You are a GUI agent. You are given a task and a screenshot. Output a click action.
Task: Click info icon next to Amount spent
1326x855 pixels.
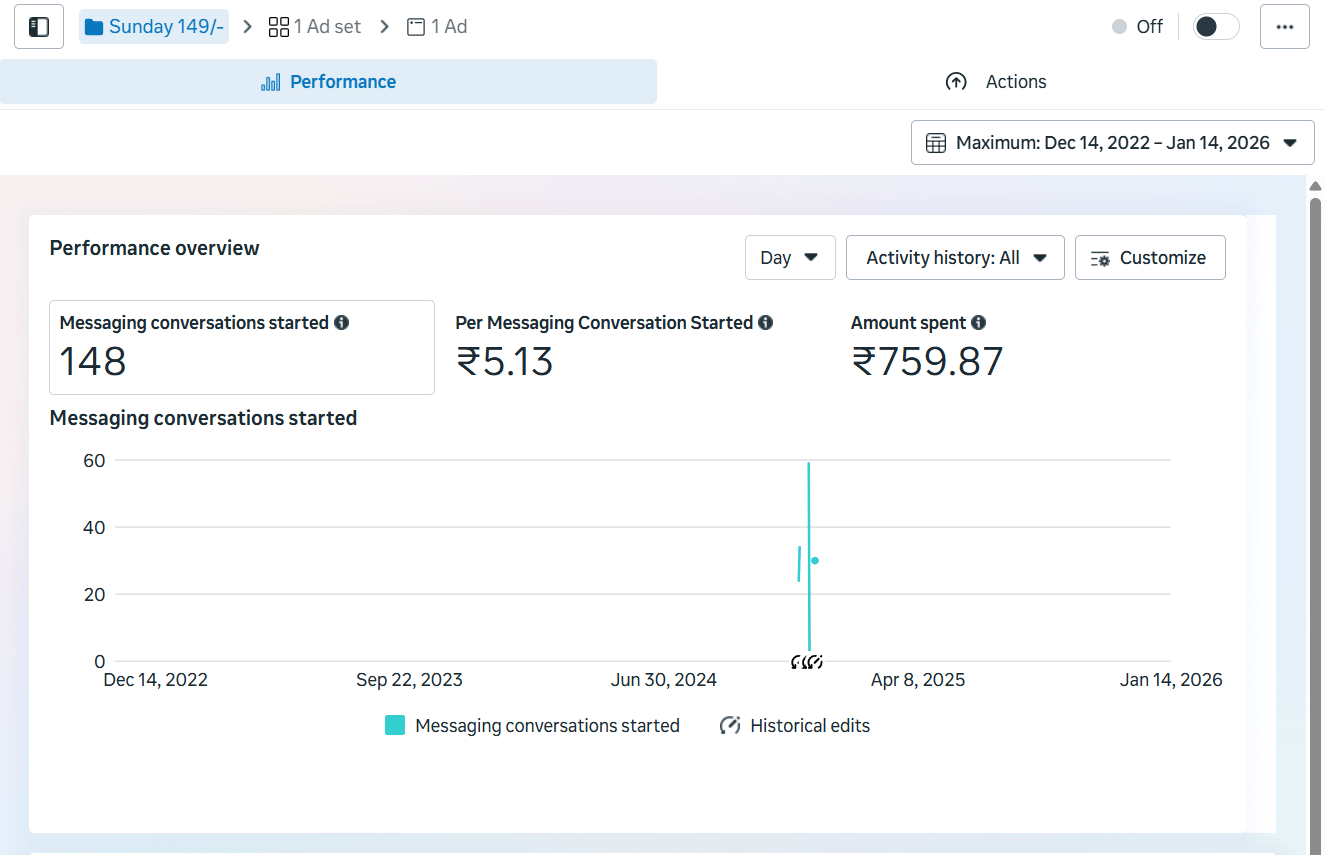(x=978, y=323)
